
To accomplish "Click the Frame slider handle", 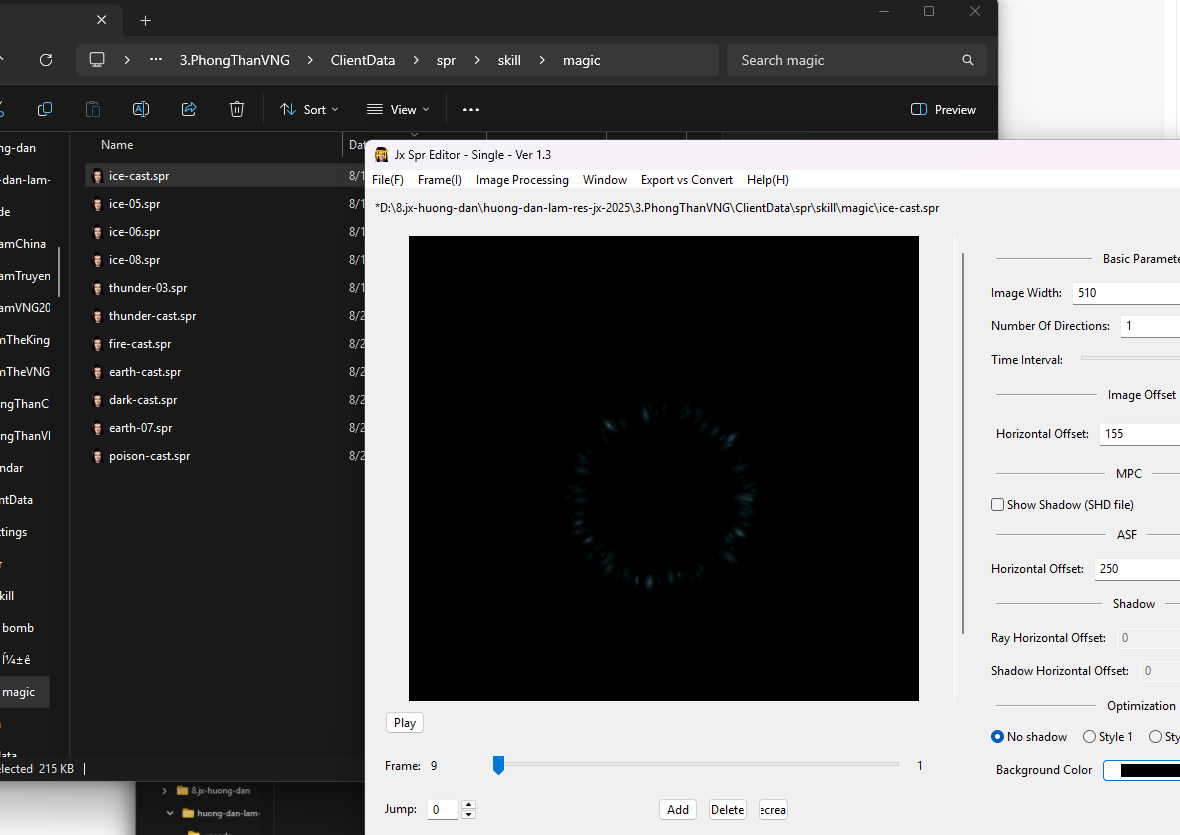I will [x=498, y=765].
